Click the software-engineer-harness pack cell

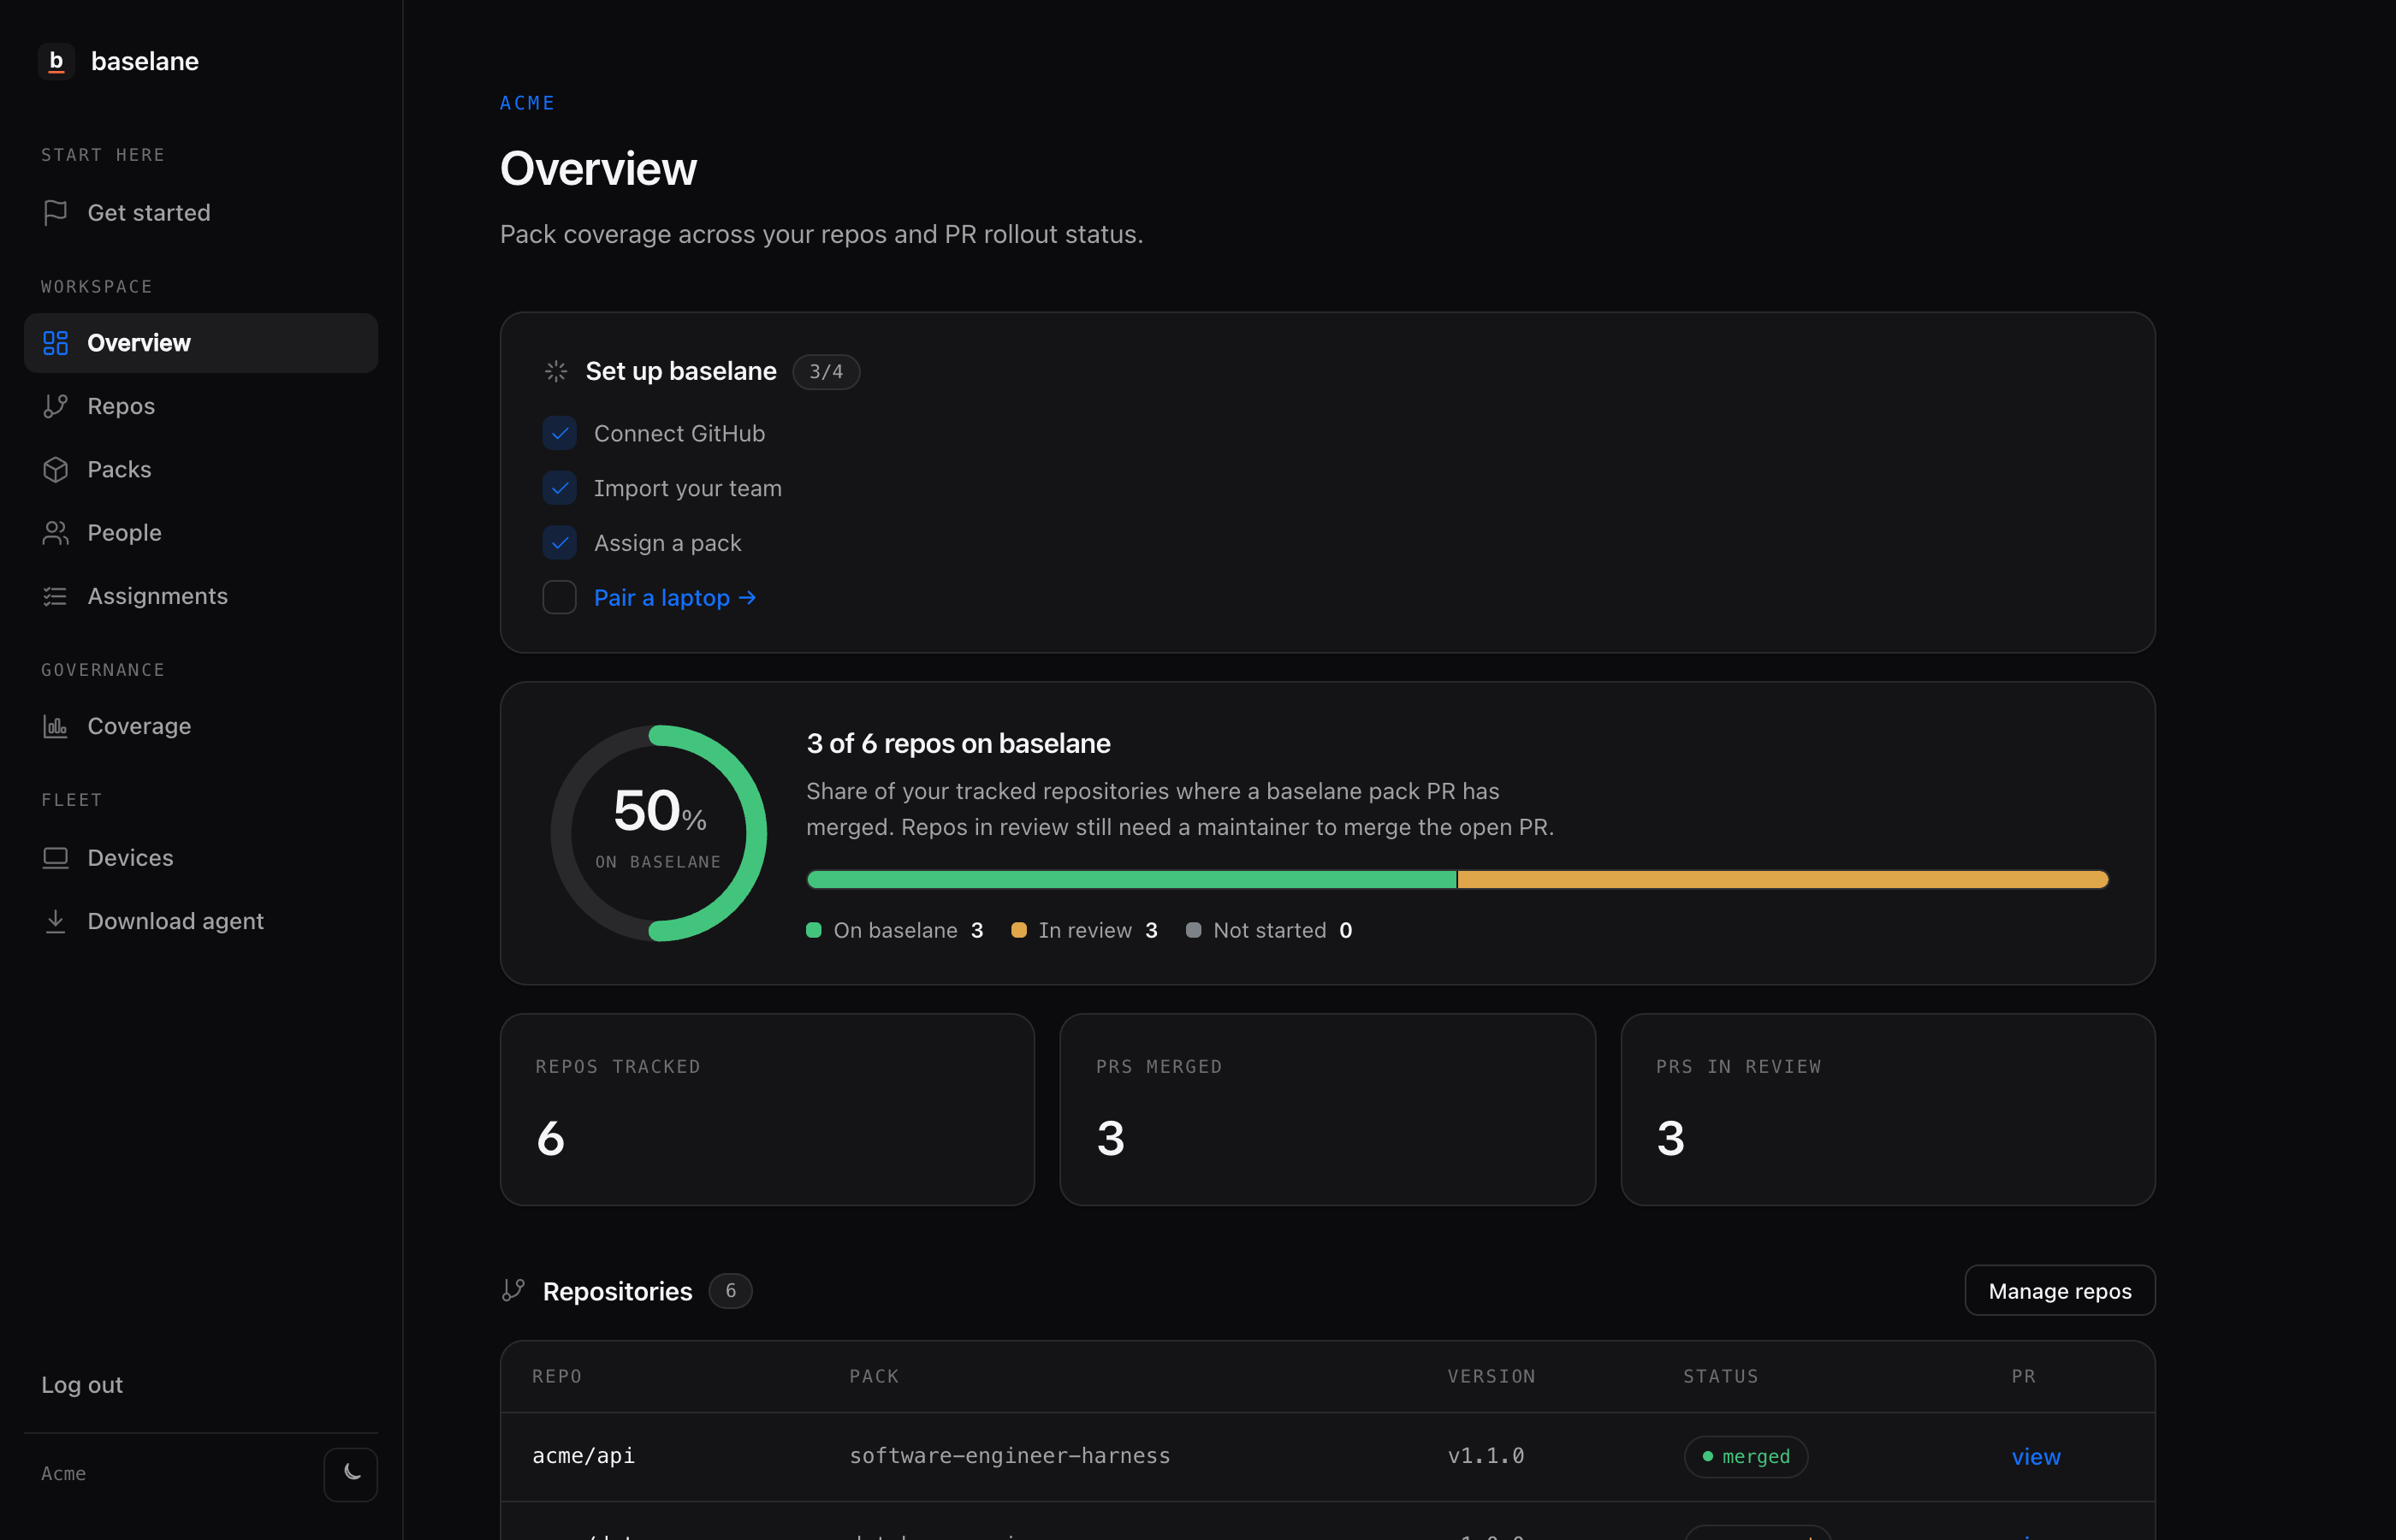(x=1010, y=1456)
